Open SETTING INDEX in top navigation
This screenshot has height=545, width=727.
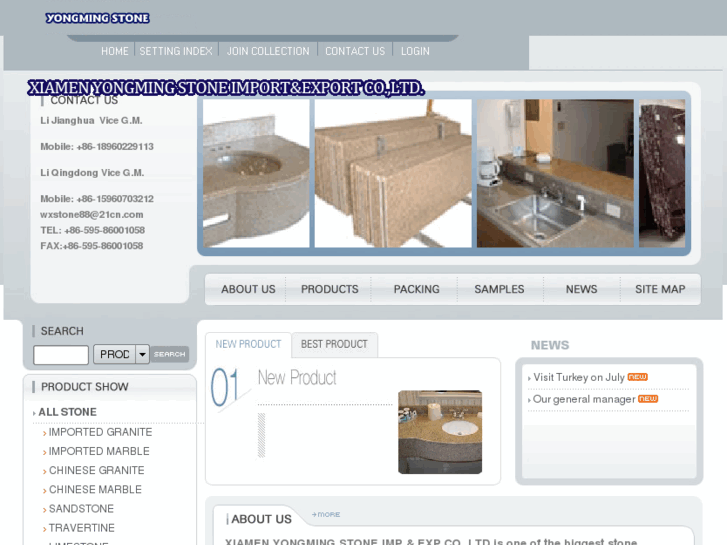[x=176, y=51]
